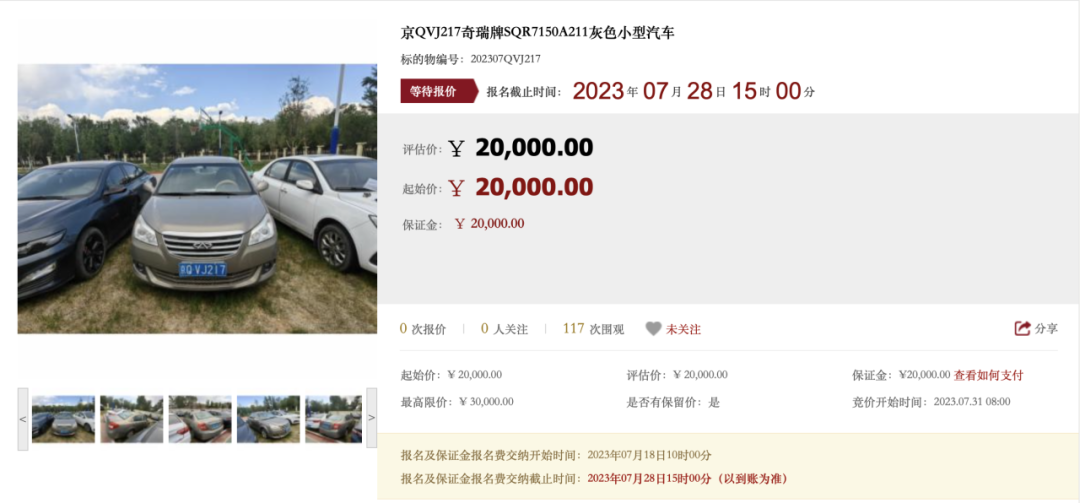Viewport: 1080px width, 503px height.
Task: Select the third car thumbnail
Action: (x=200, y=419)
